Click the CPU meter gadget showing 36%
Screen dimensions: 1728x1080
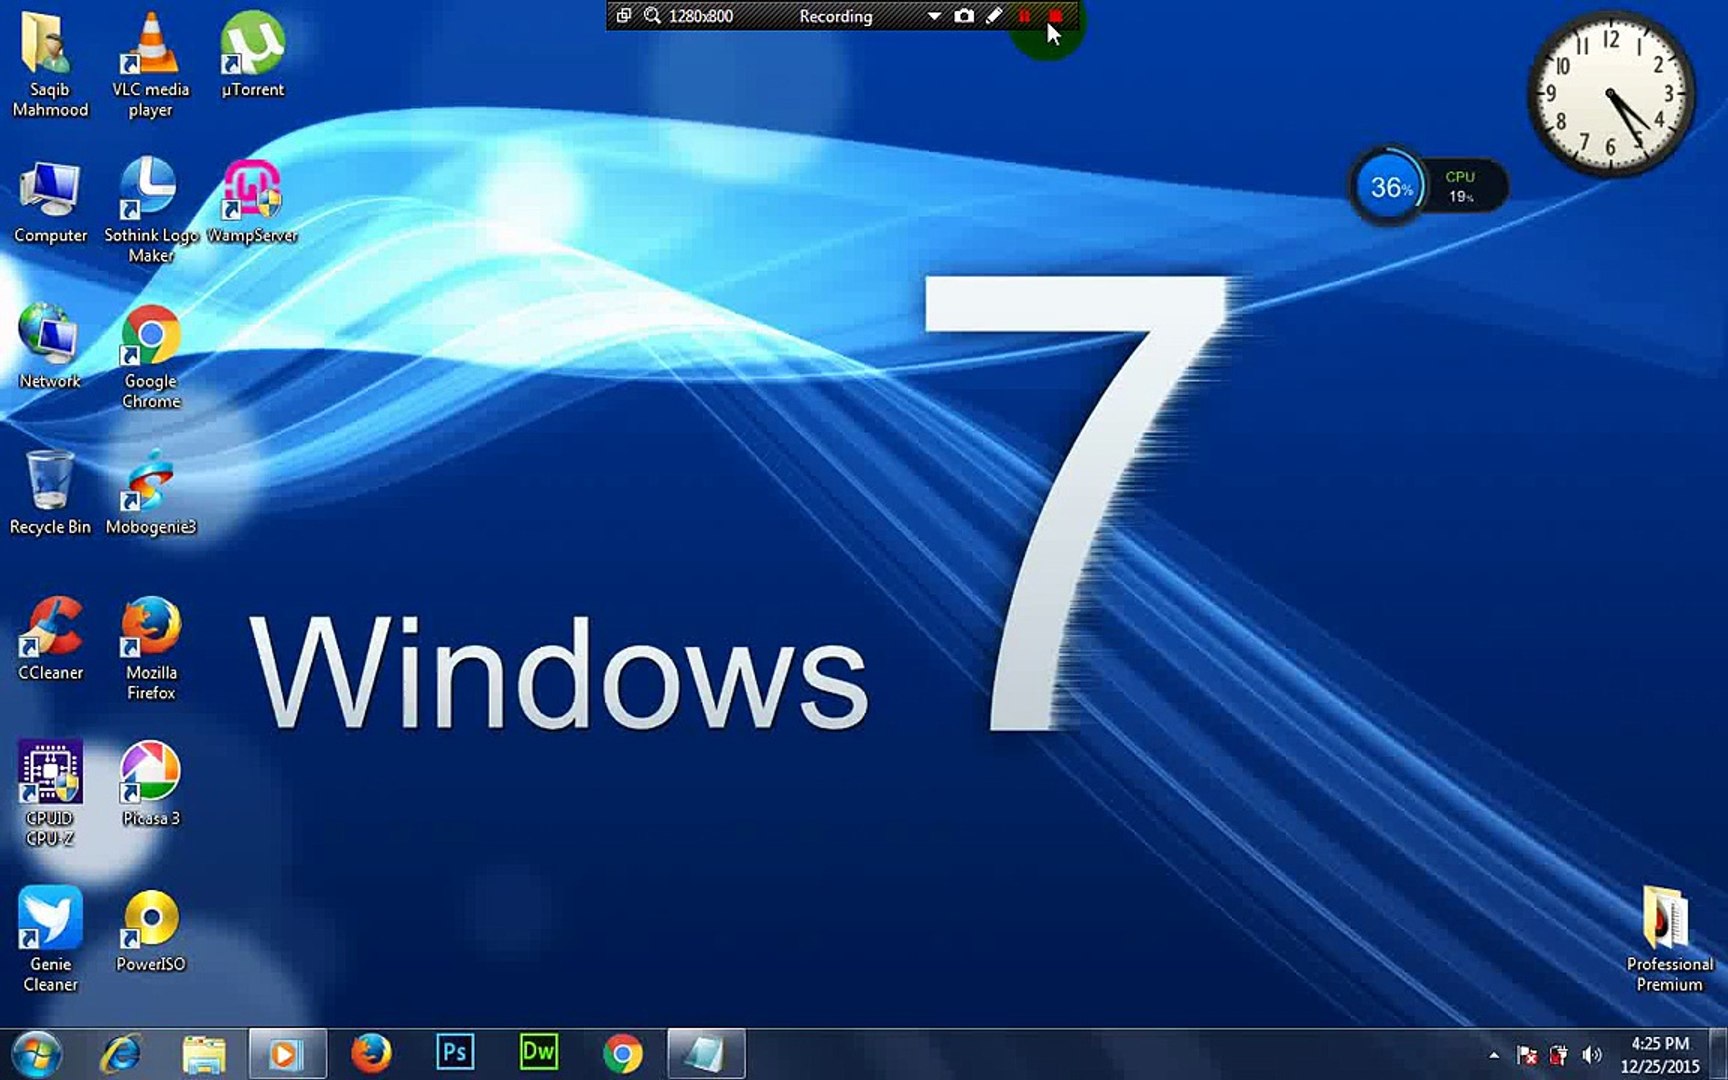1428,186
